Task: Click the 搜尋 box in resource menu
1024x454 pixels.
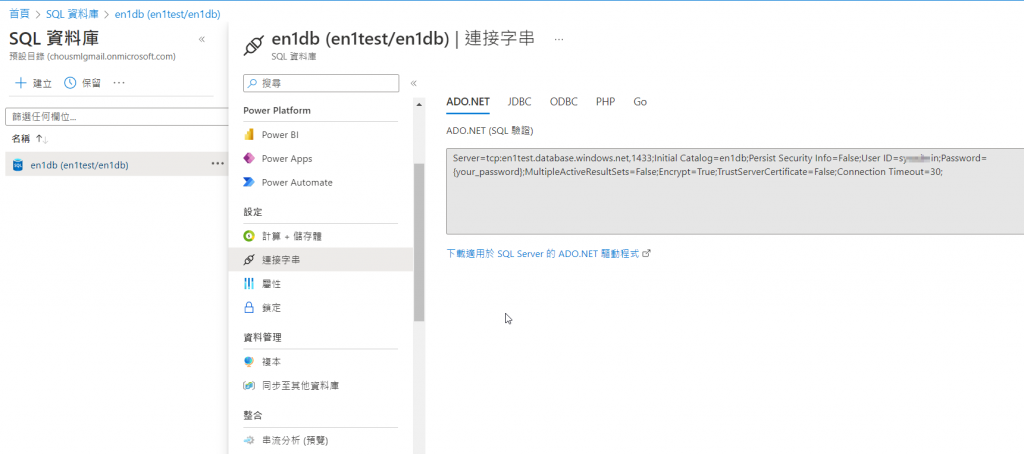Action: point(321,83)
